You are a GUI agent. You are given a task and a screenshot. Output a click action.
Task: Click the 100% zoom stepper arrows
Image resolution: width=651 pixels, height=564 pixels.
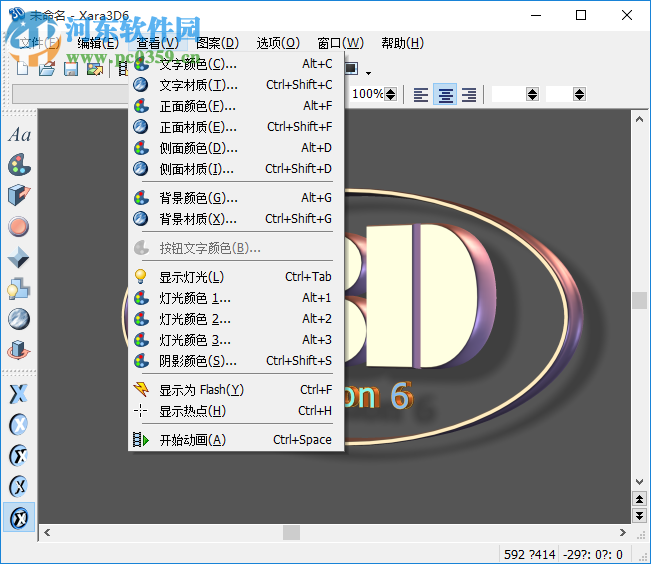[390, 94]
